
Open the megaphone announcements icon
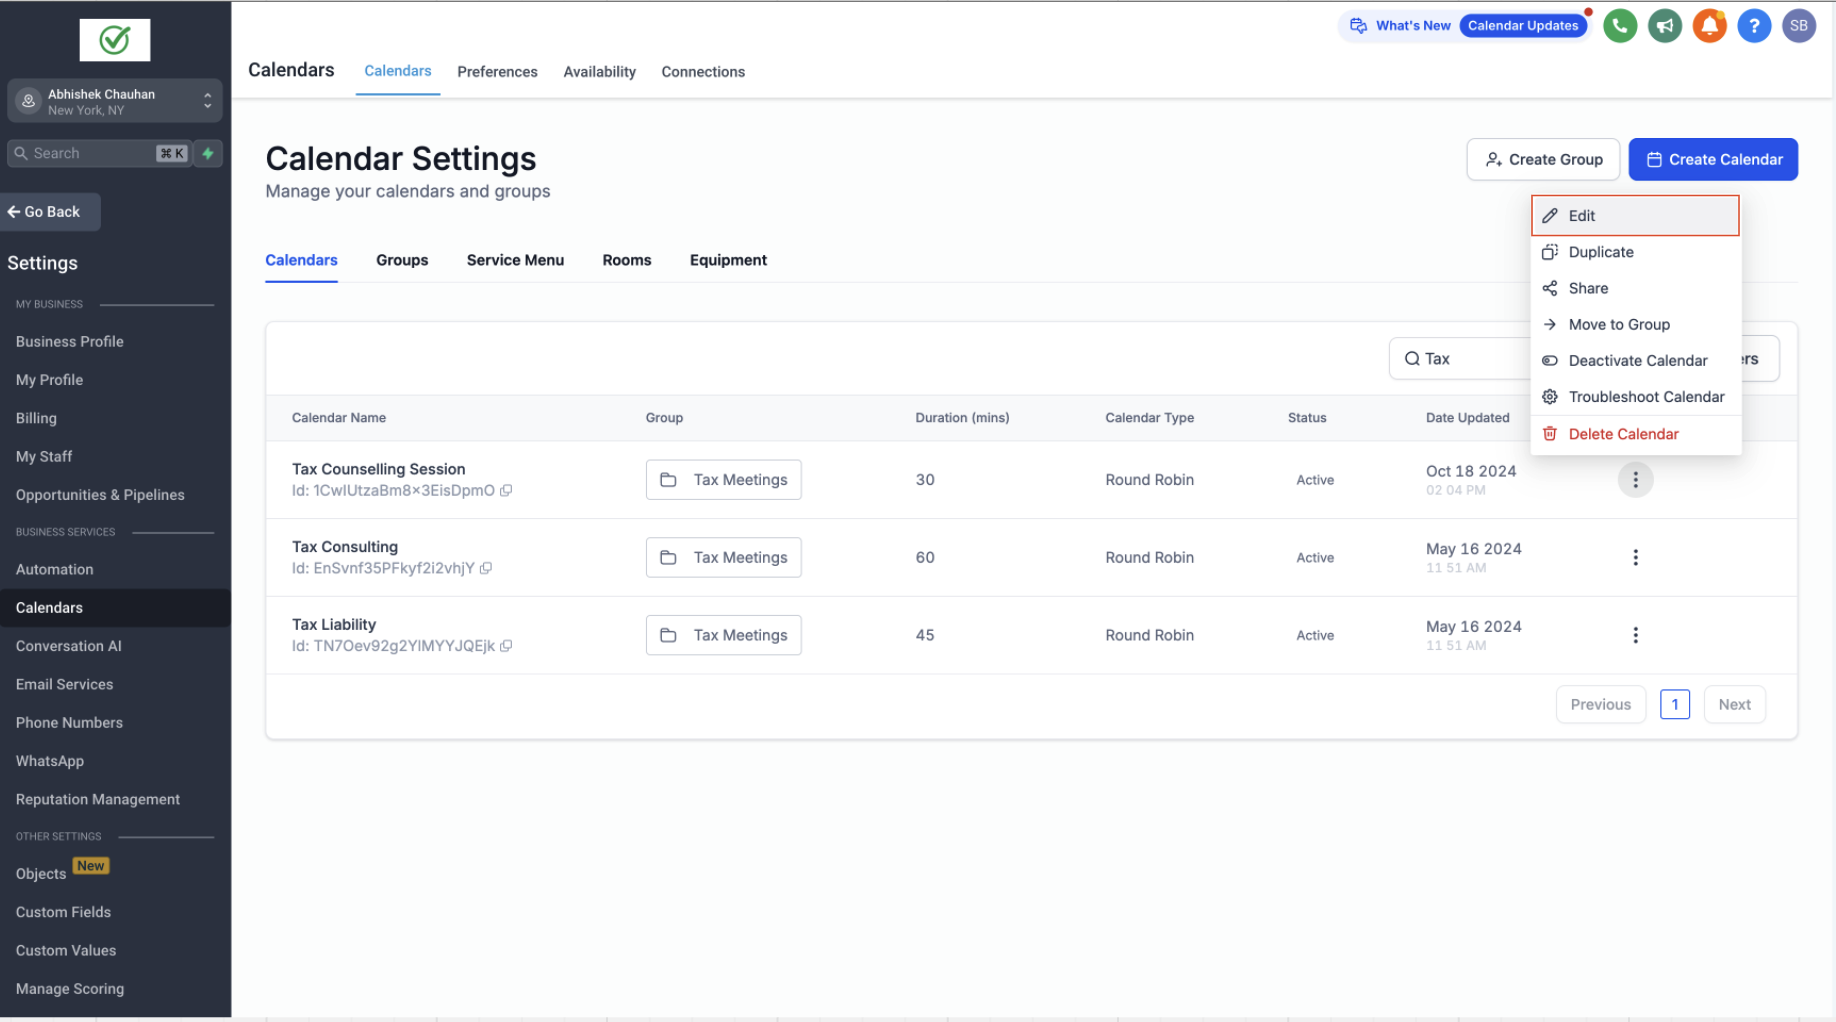pos(1664,26)
